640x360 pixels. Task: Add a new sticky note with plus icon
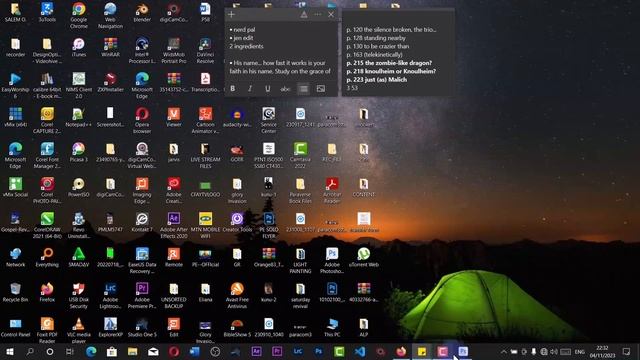point(231,15)
